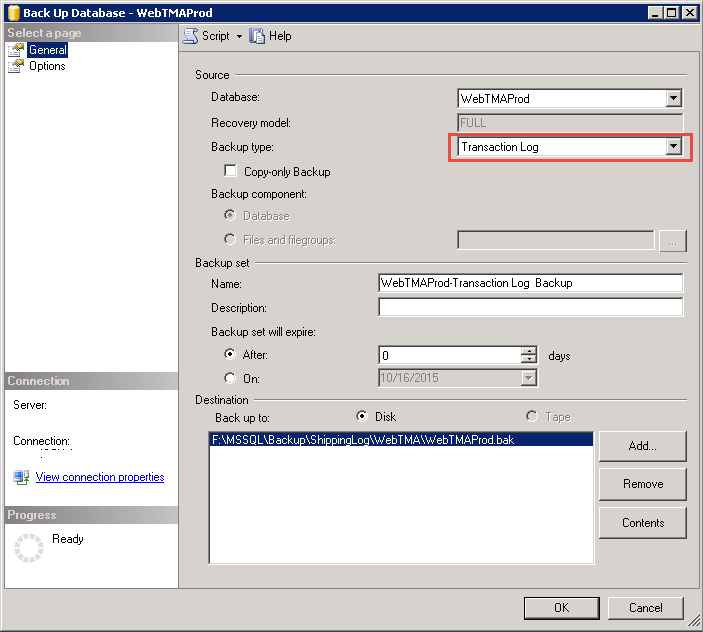
Task: Click the Add... button
Action: (x=642, y=446)
